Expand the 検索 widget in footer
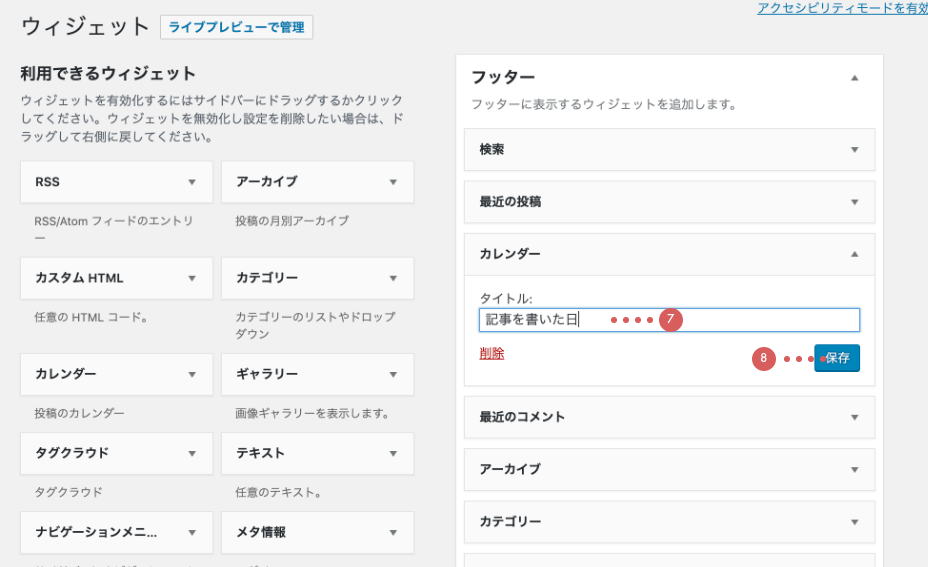The image size is (928, 567). (x=854, y=150)
